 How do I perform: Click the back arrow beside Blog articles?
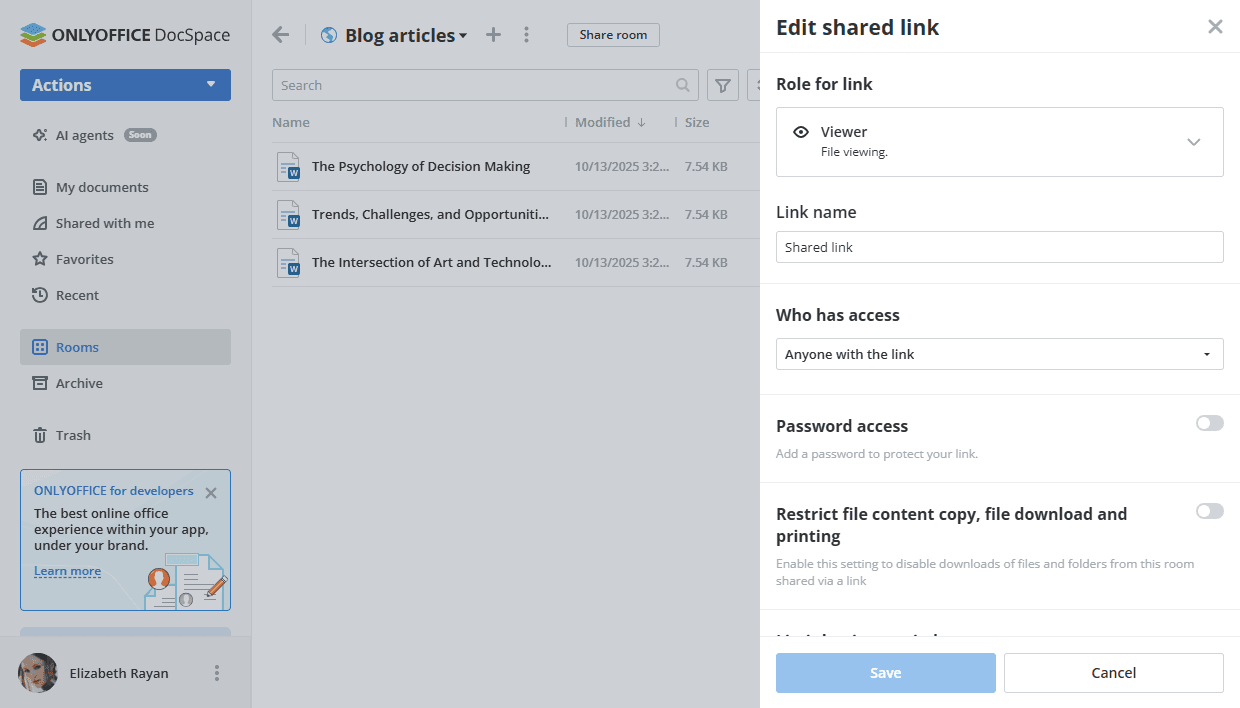(281, 35)
